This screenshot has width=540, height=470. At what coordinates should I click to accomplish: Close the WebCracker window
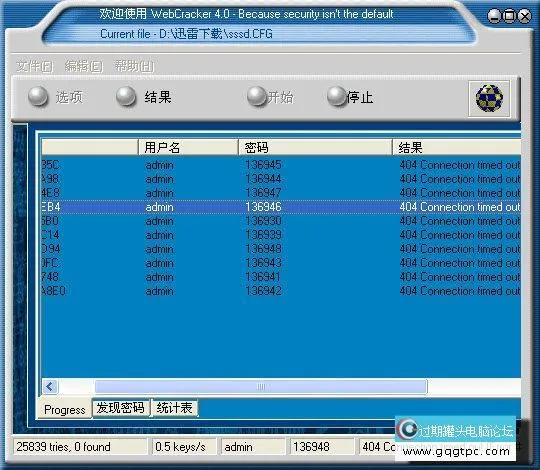(x=525, y=16)
